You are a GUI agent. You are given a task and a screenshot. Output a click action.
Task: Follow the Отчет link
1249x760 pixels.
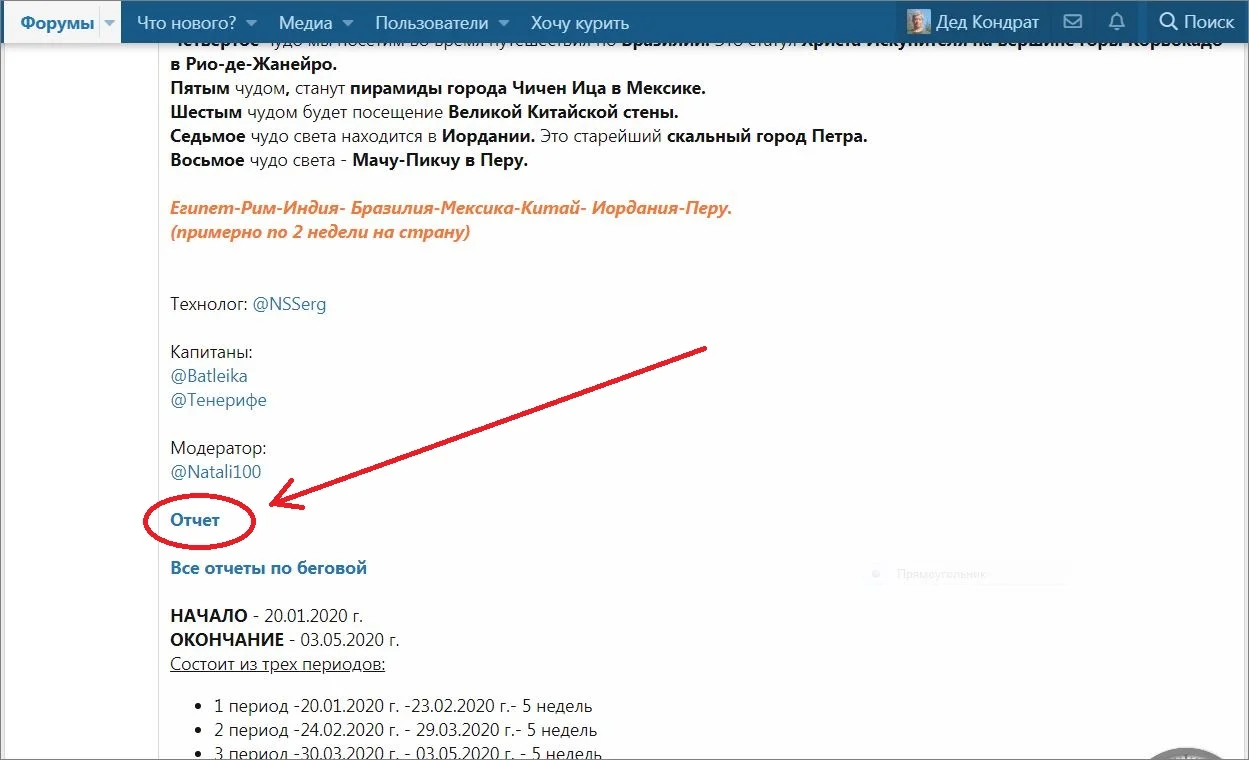(x=195, y=520)
